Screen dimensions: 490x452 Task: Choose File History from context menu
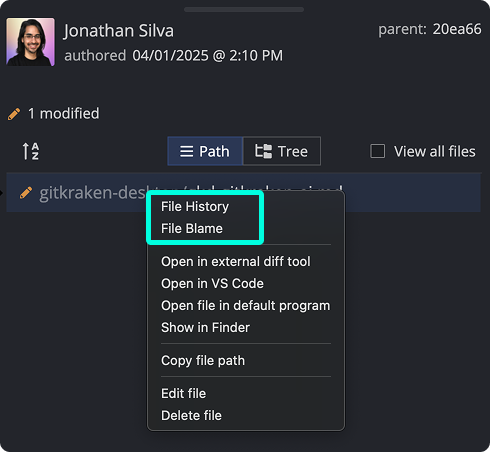(x=195, y=207)
